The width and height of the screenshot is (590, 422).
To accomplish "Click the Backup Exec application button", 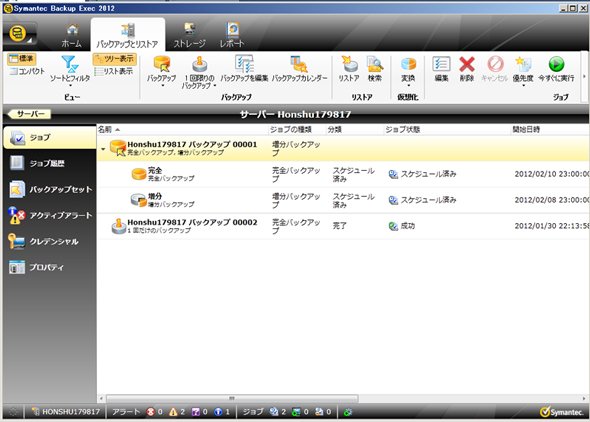I will [x=20, y=34].
